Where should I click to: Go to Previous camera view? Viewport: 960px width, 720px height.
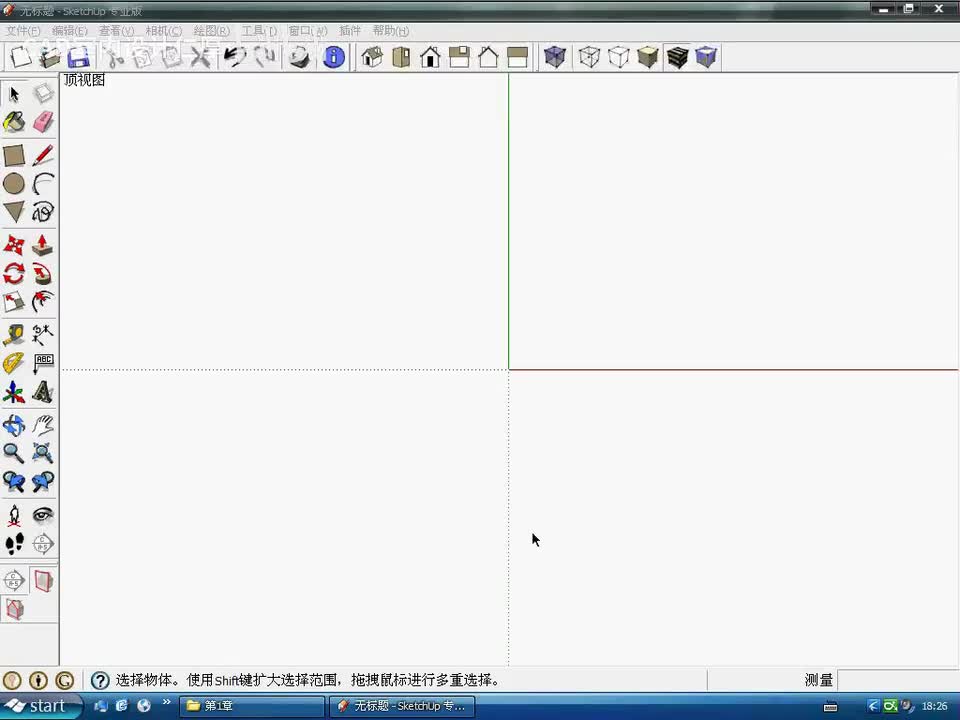click(14, 482)
